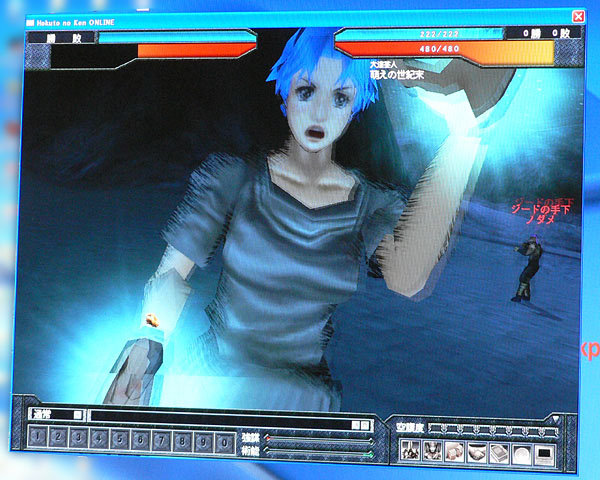Select hotkey slot 1 in skill bar

pos(38,436)
